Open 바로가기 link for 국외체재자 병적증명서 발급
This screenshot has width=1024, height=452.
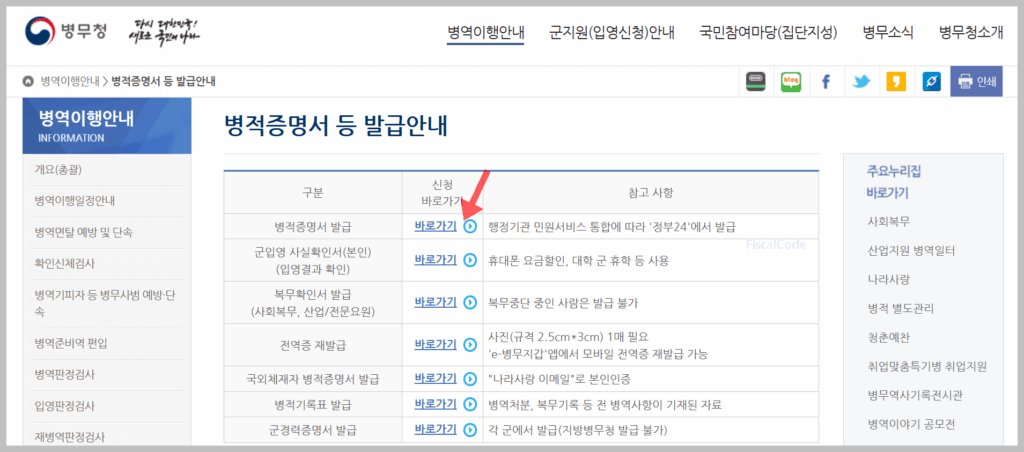(x=436, y=378)
